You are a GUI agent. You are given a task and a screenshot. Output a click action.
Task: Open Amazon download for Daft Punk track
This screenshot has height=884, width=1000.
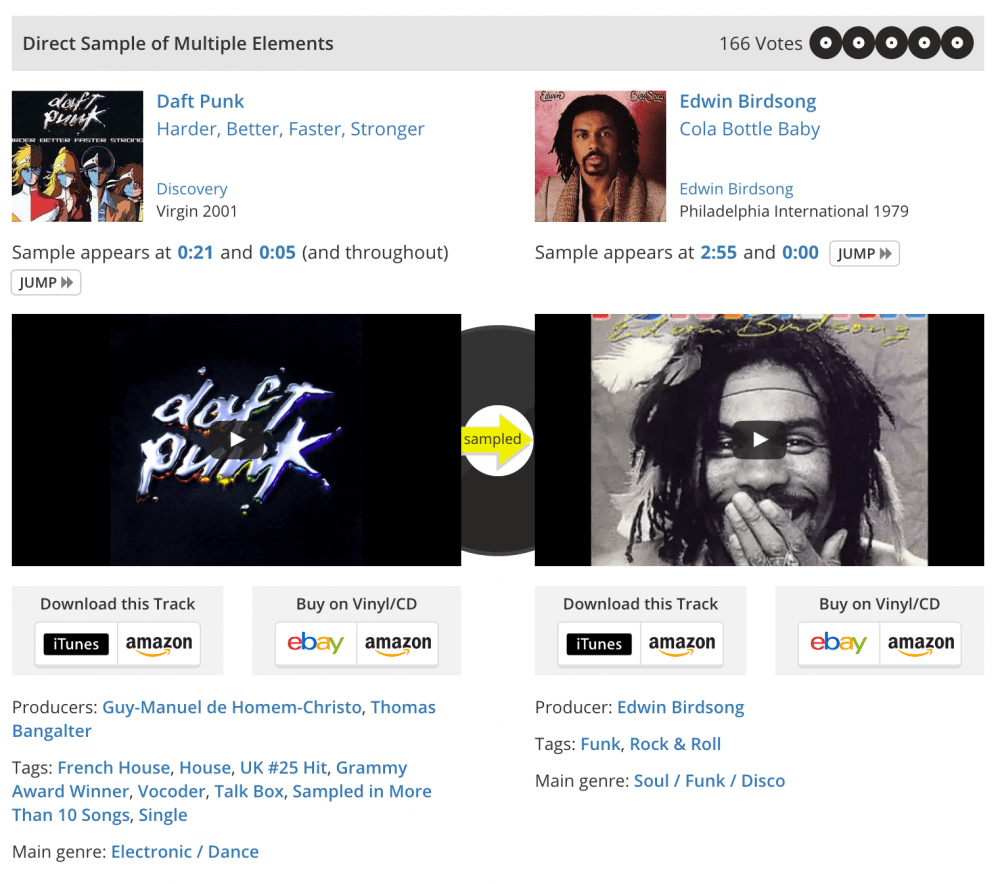coord(159,644)
